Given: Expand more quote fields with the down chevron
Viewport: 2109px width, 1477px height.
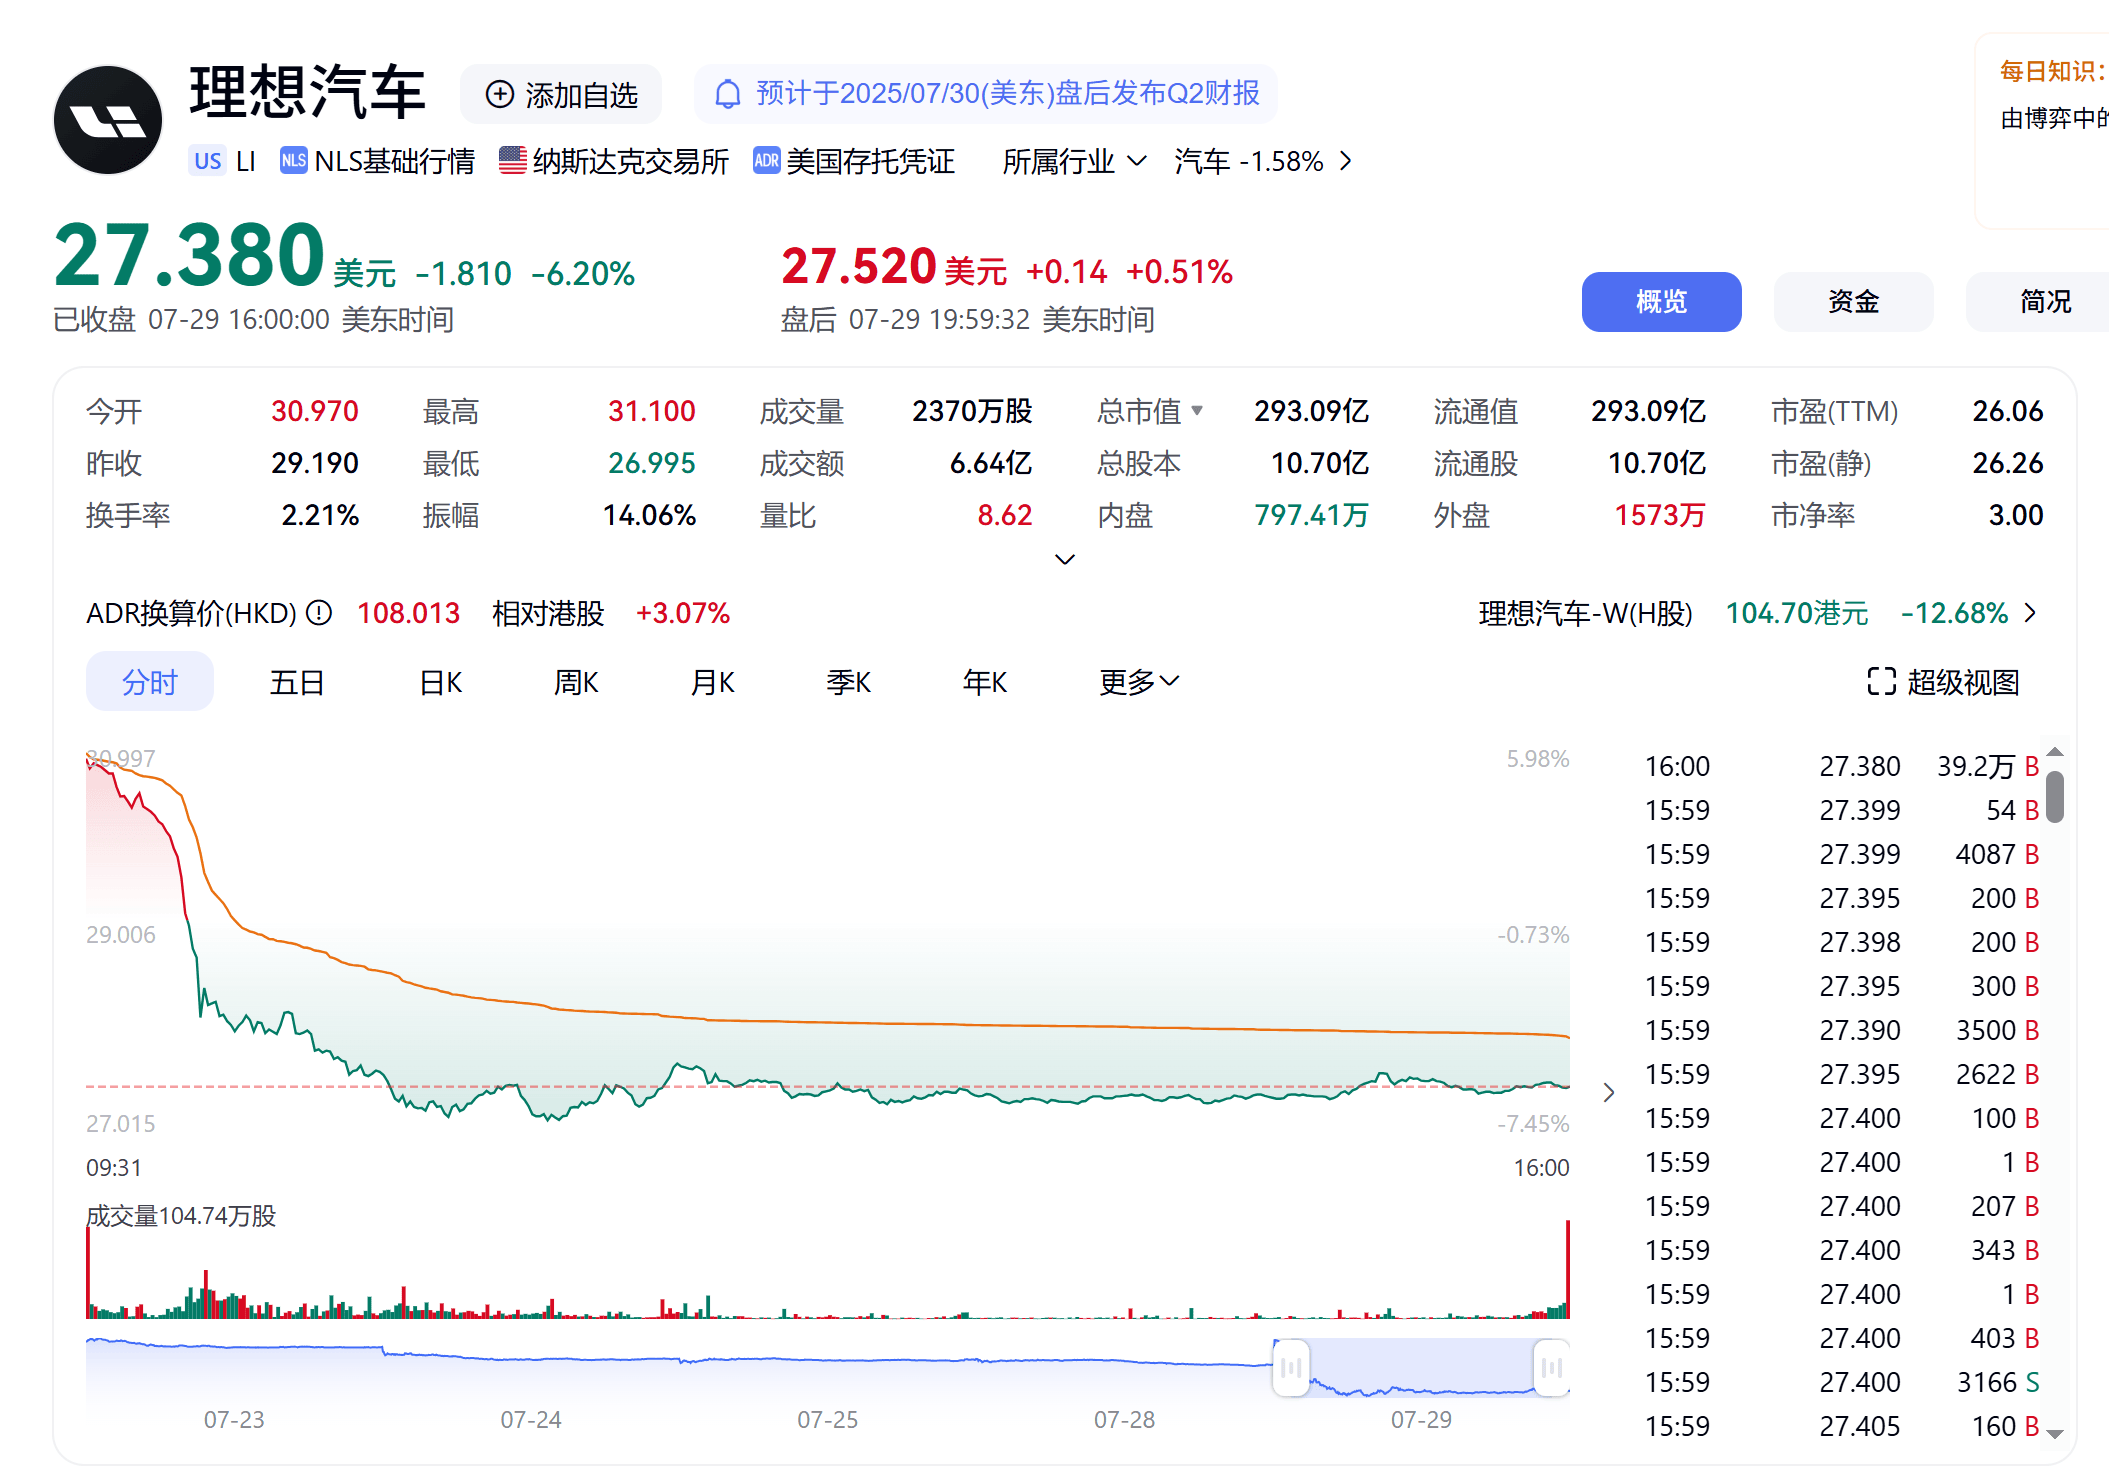Looking at the screenshot, I should [x=1065, y=559].
